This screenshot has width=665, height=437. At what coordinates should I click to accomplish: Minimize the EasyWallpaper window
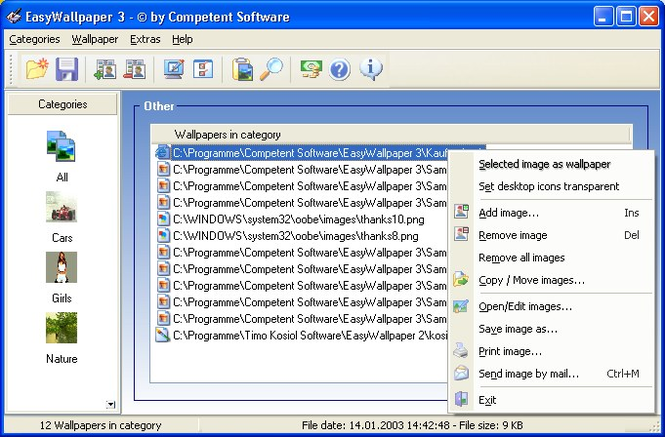point(603,17)
